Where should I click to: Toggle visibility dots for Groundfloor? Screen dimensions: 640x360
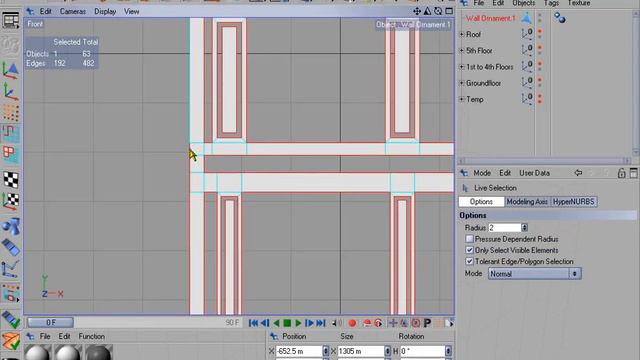[x=540, y=83]
